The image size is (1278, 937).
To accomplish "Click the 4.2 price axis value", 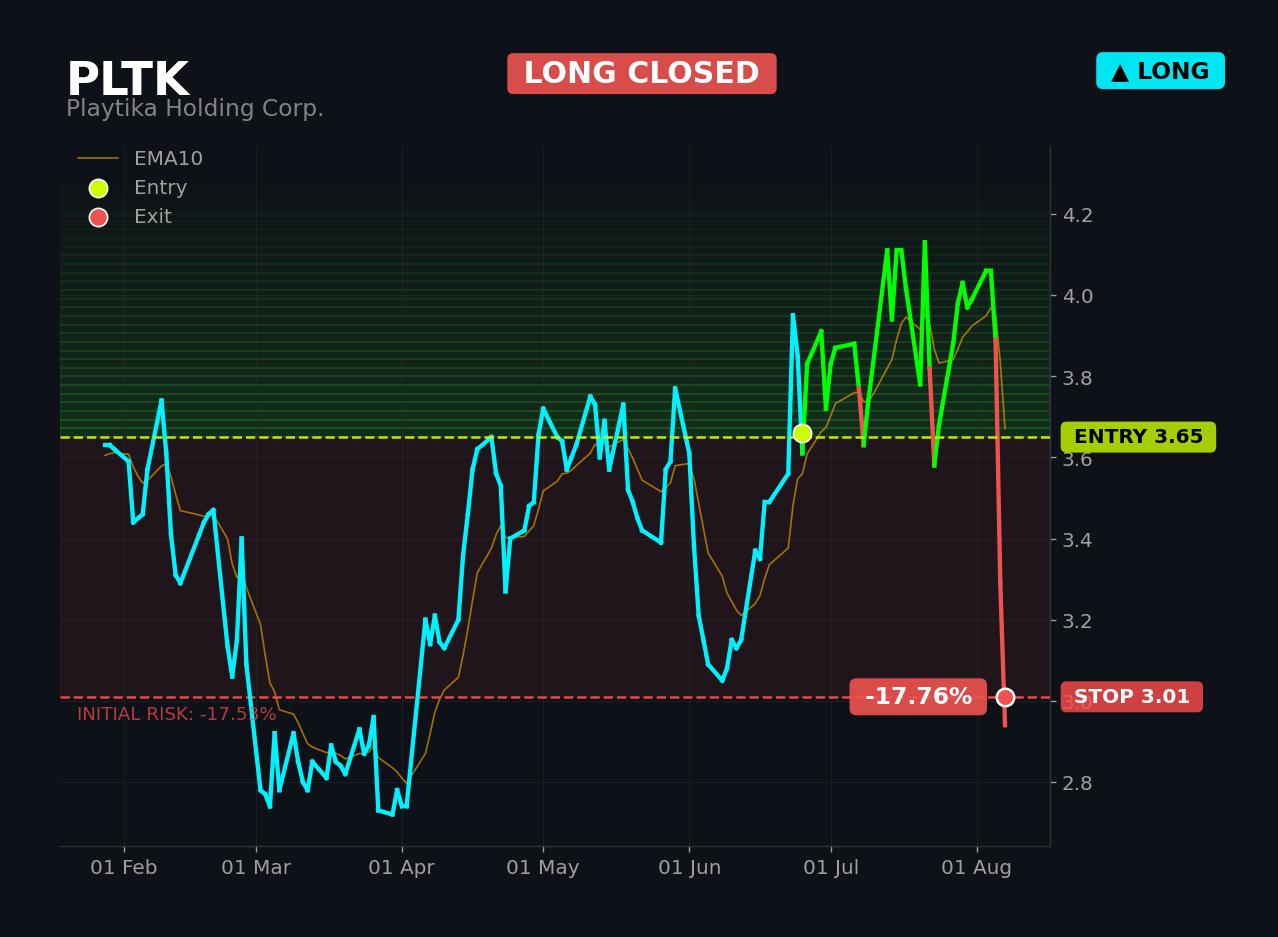I will tap(1077, 215).
